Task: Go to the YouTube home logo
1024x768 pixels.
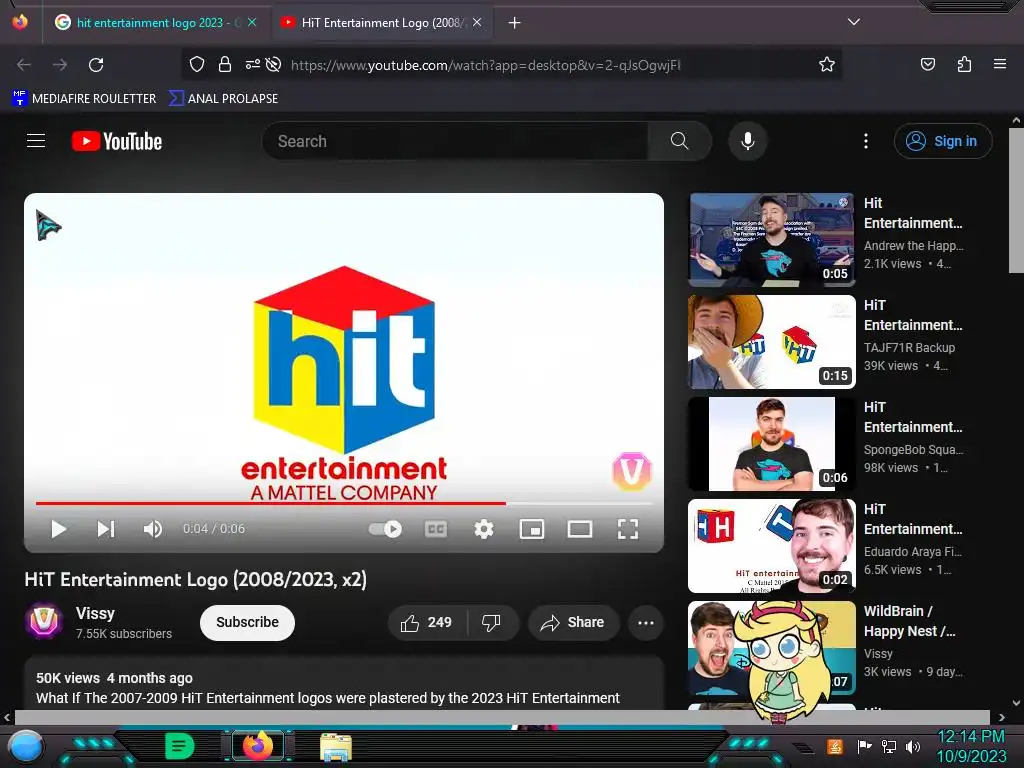Action: pos(117,141)
